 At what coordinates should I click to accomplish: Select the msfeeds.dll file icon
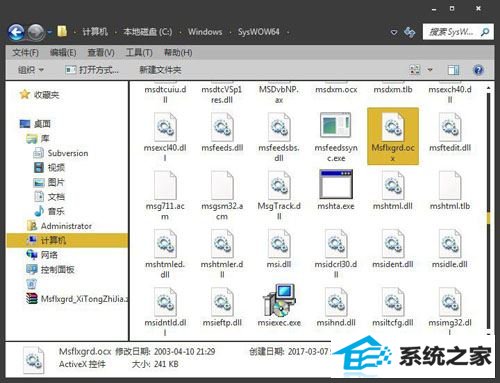coord(222,127)
